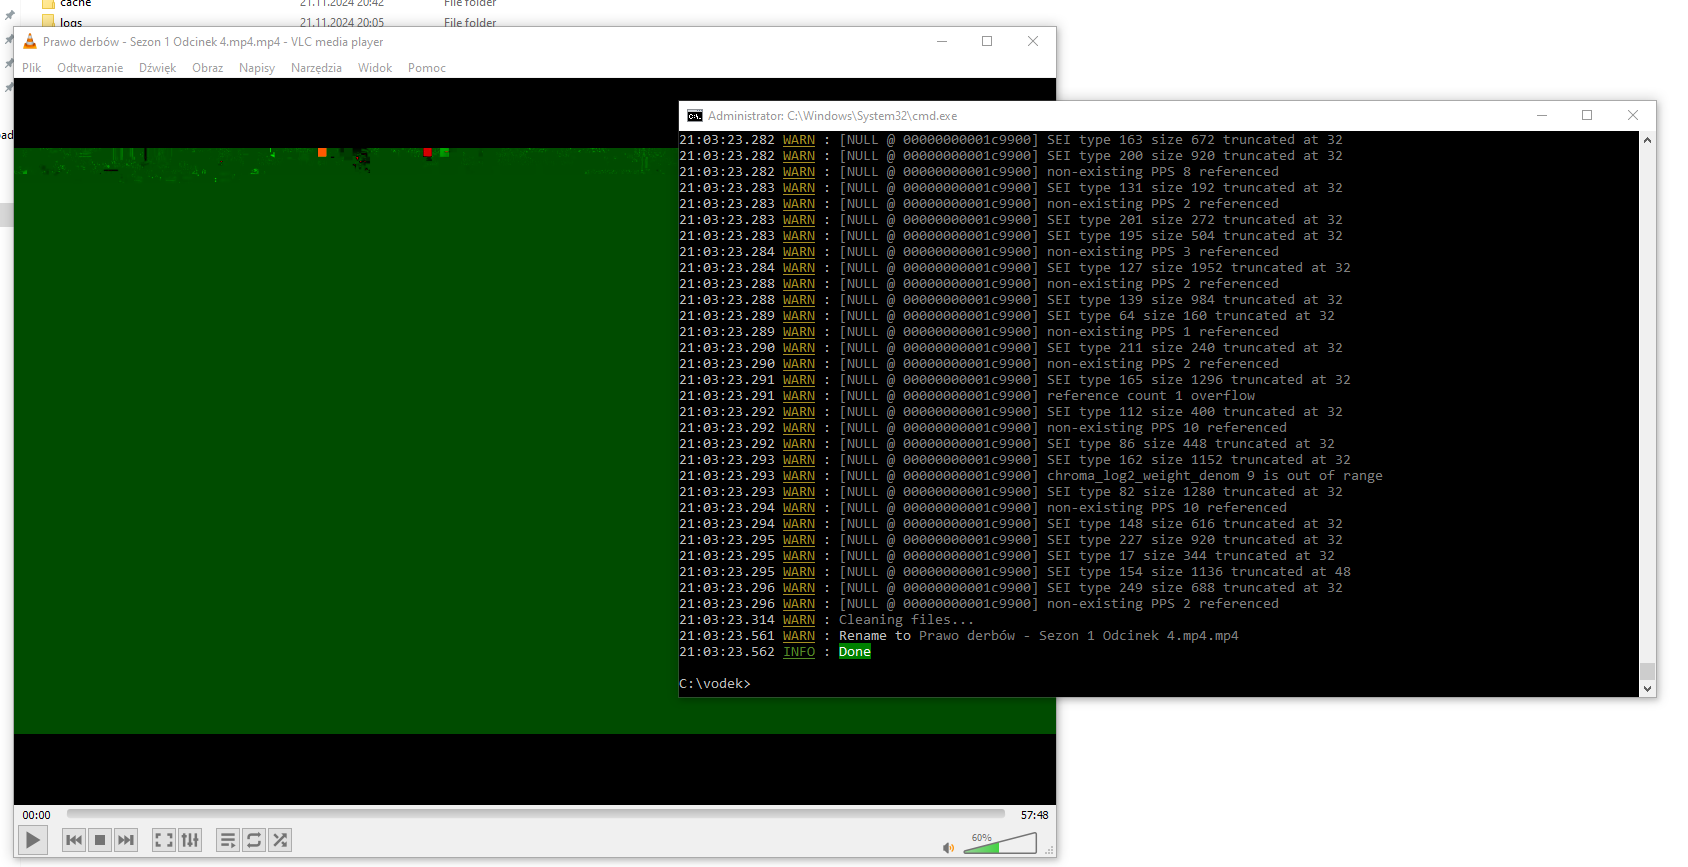Click the C:\vodek> command prompt line
Image resolution: width=1688 pixels, height=867 pixels.
click(x=715, y=684)
